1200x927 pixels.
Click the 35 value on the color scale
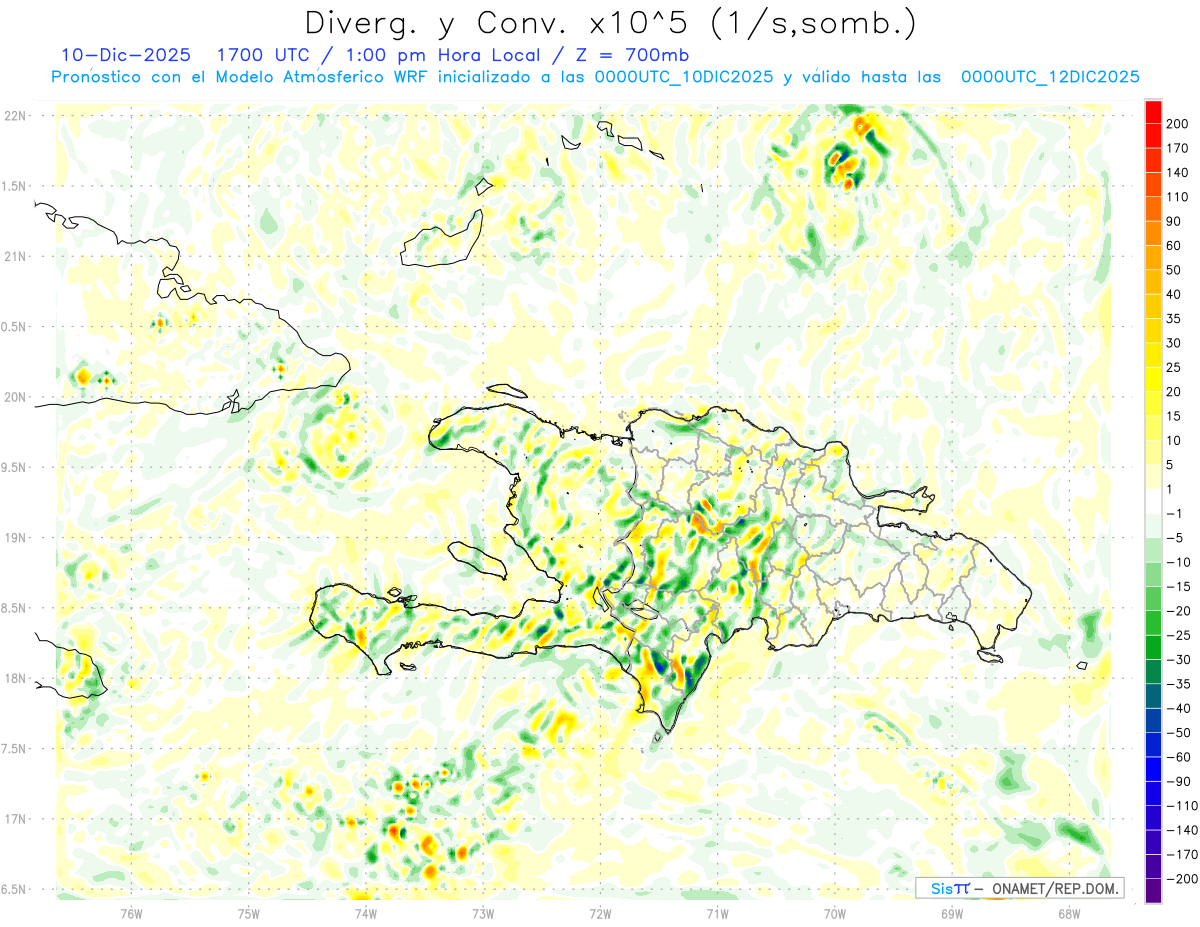(1175, 319)
